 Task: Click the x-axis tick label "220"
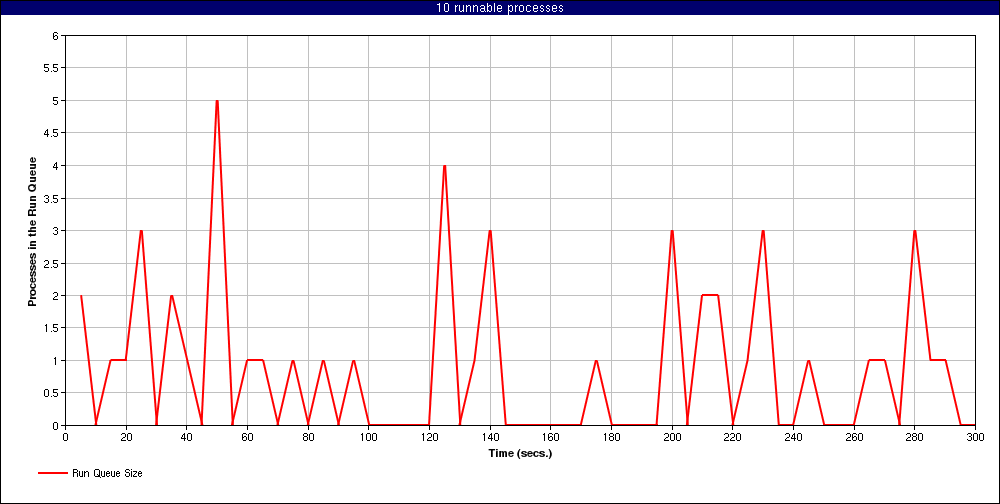[733, 438]
